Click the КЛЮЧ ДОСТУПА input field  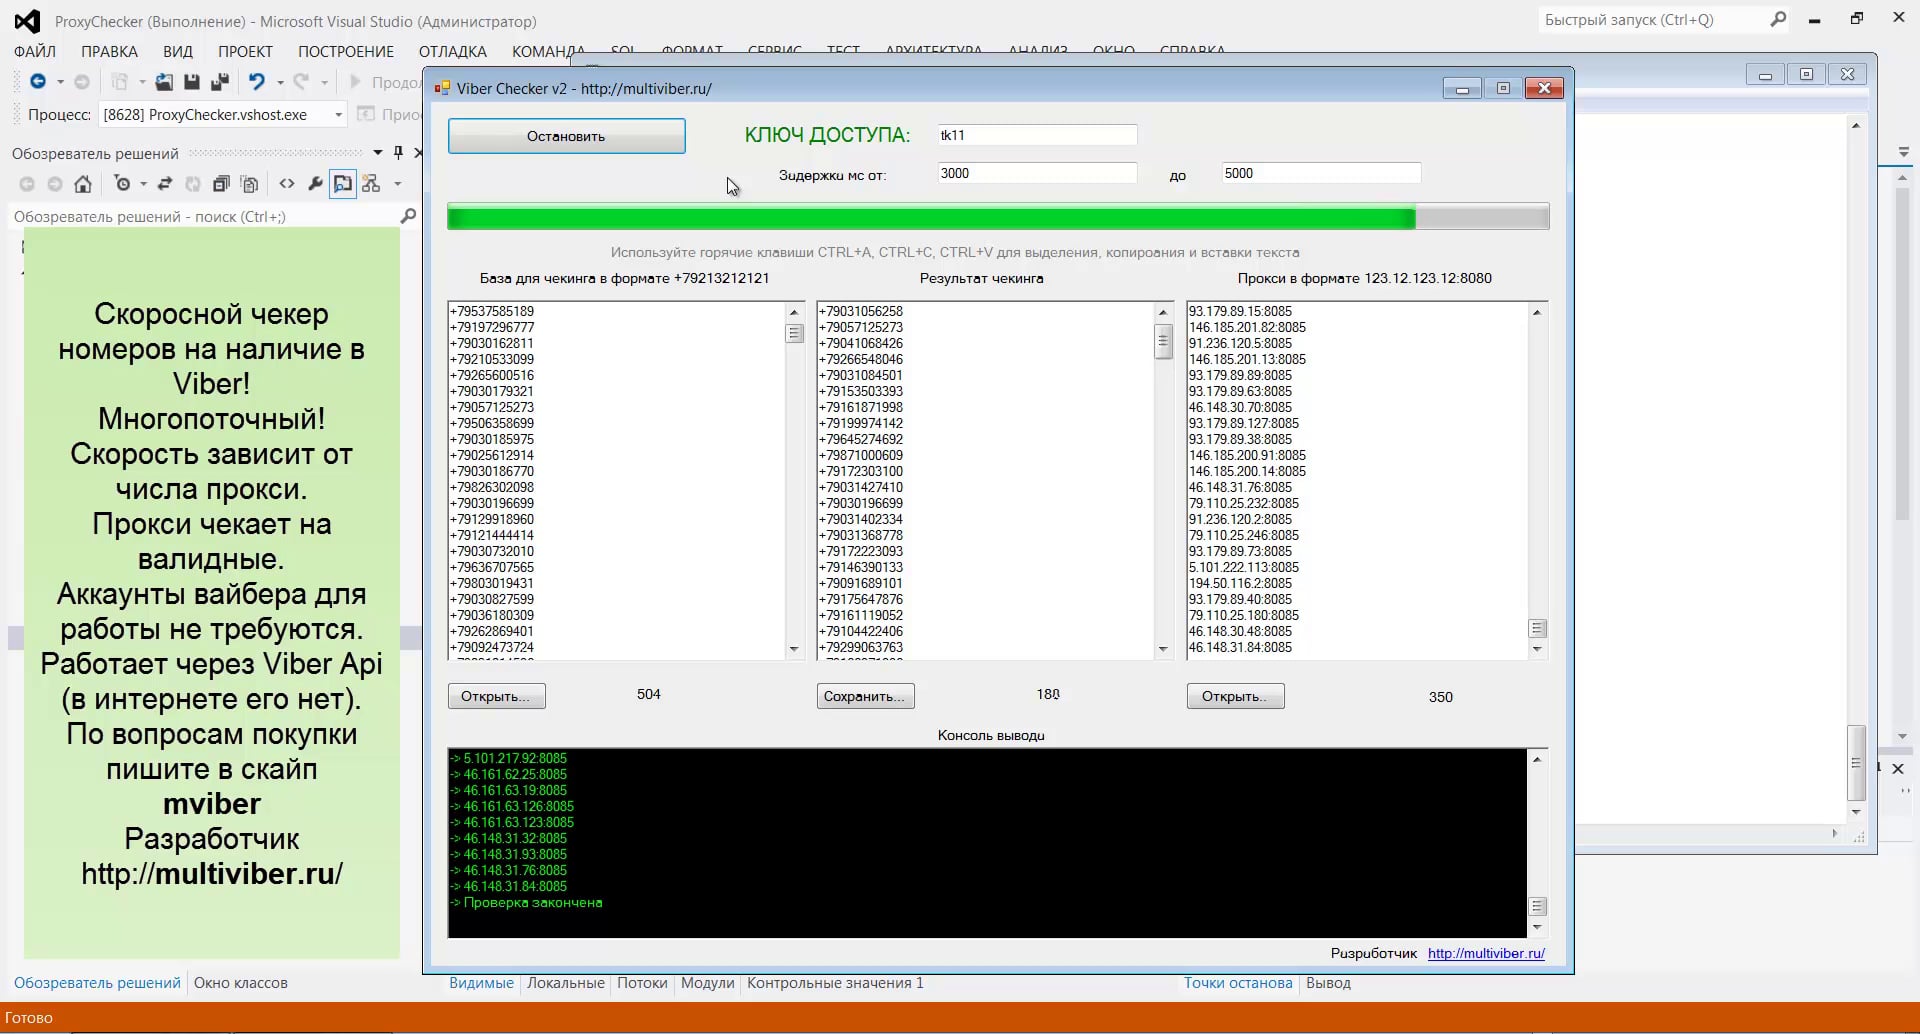[x=1037, y=135]
